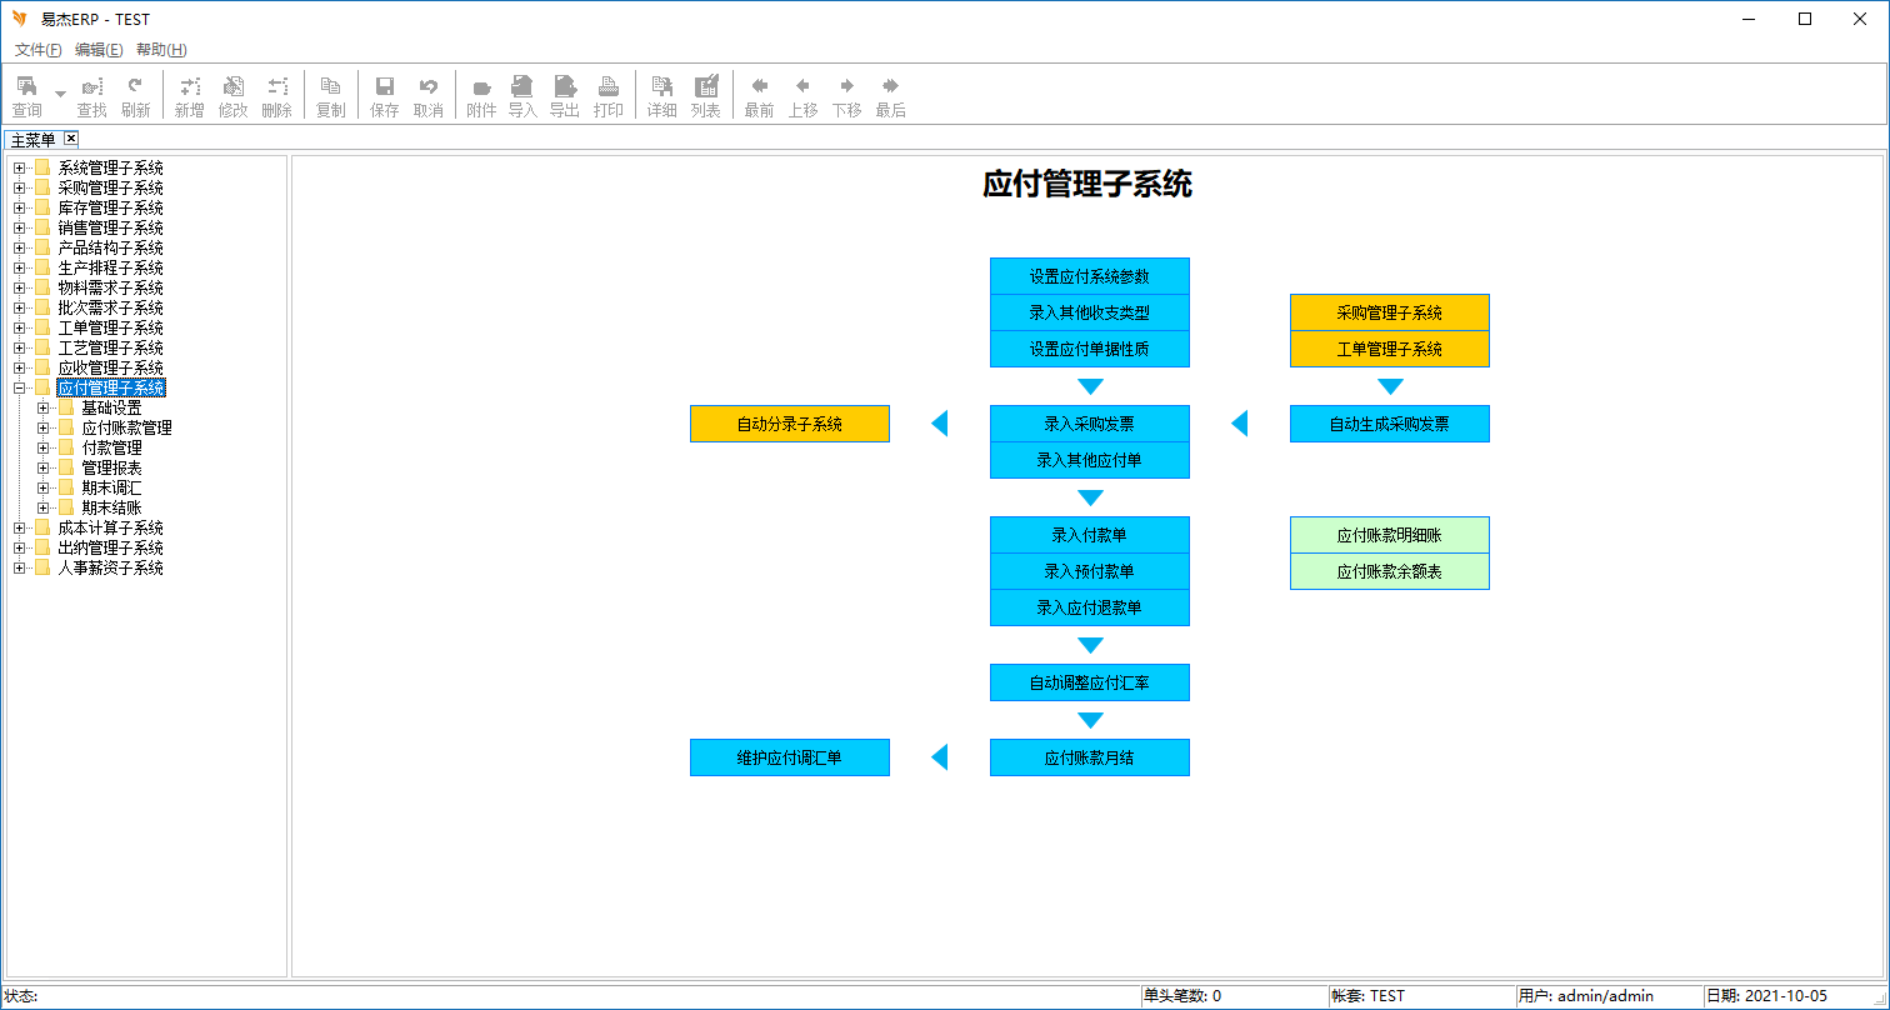Open 自动生成采购发票 flowchart box
Screen dimensions: 1890x1010
point(1390,424)
